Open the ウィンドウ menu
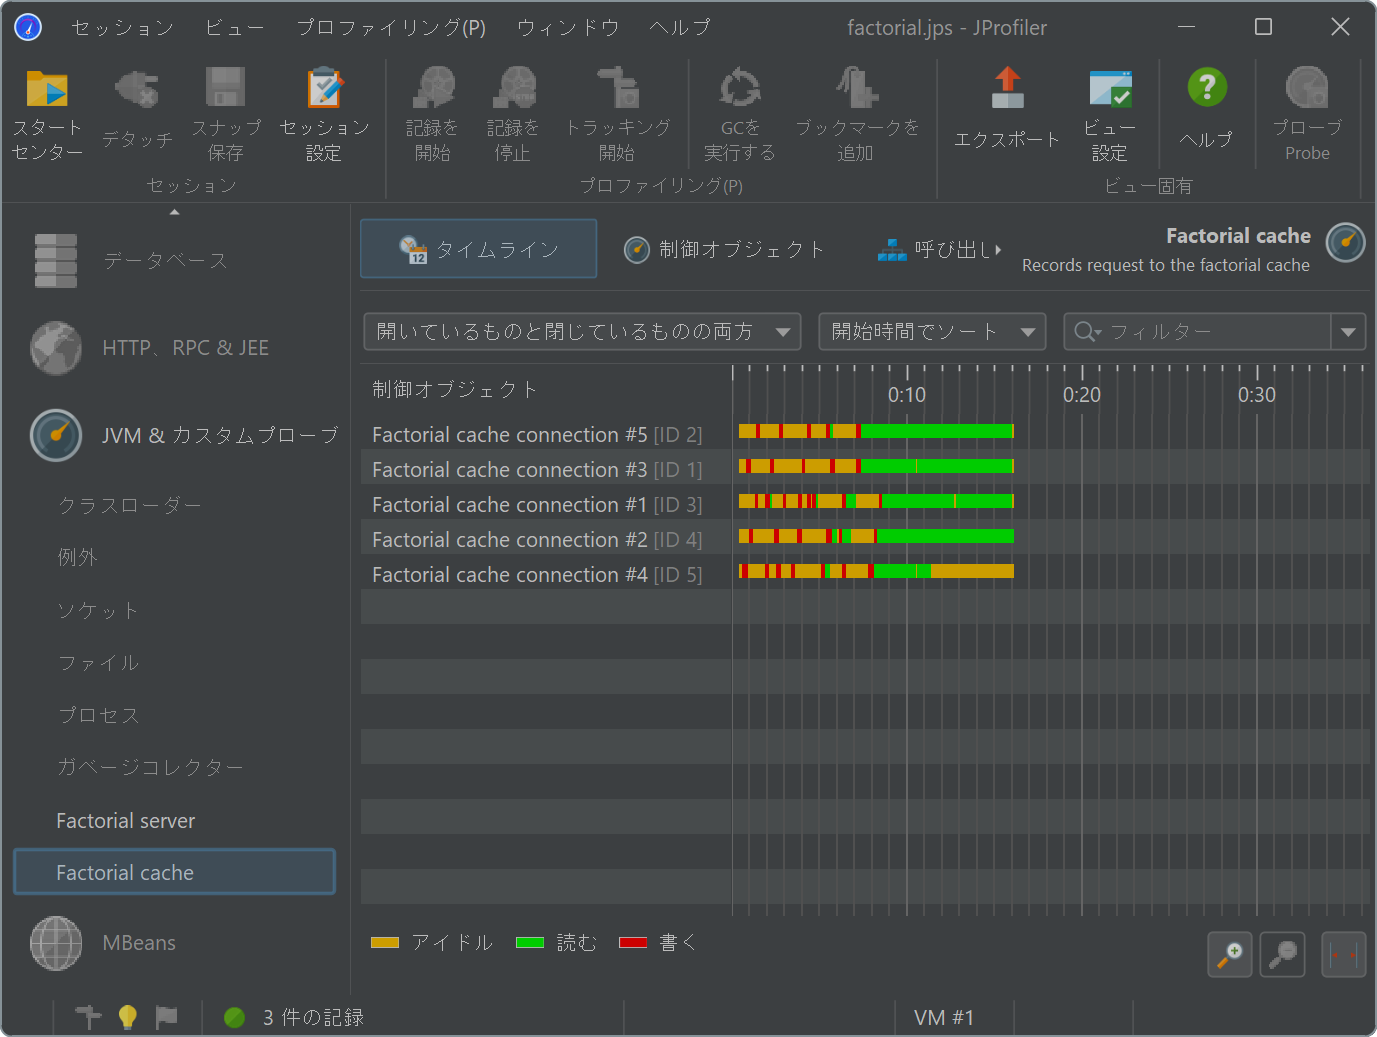 point(568,28)
